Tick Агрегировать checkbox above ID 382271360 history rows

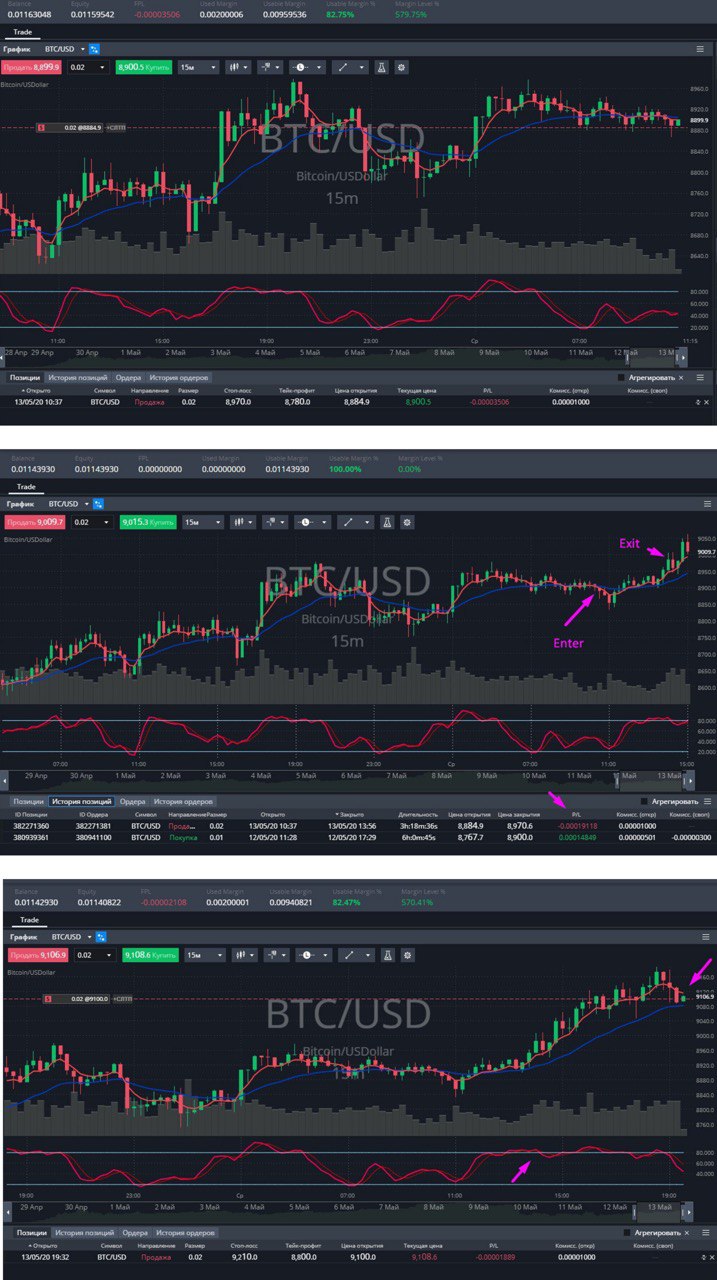645,801
